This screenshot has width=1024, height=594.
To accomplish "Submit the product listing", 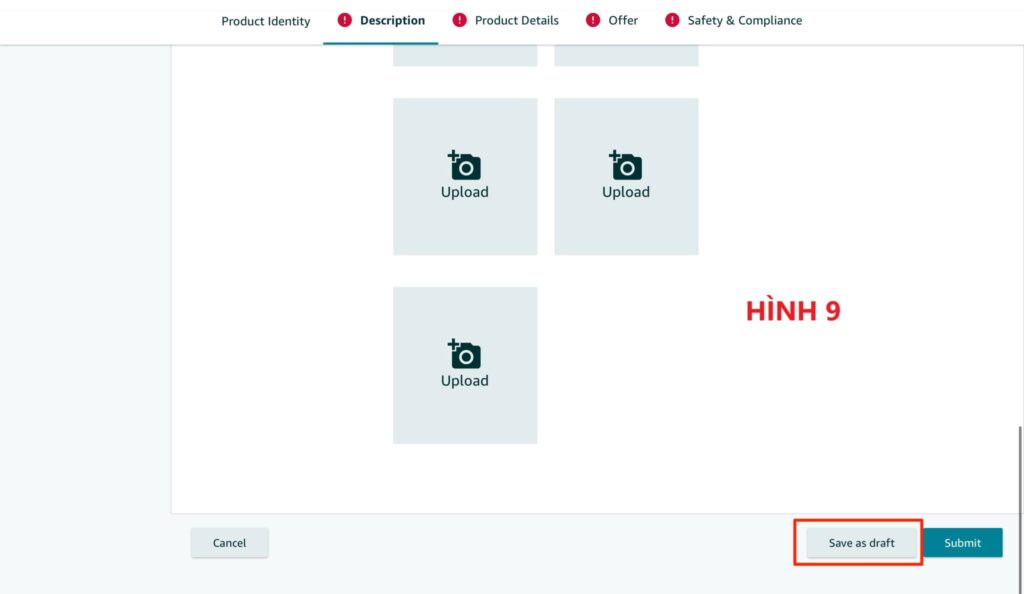I will tap(962, 543).
